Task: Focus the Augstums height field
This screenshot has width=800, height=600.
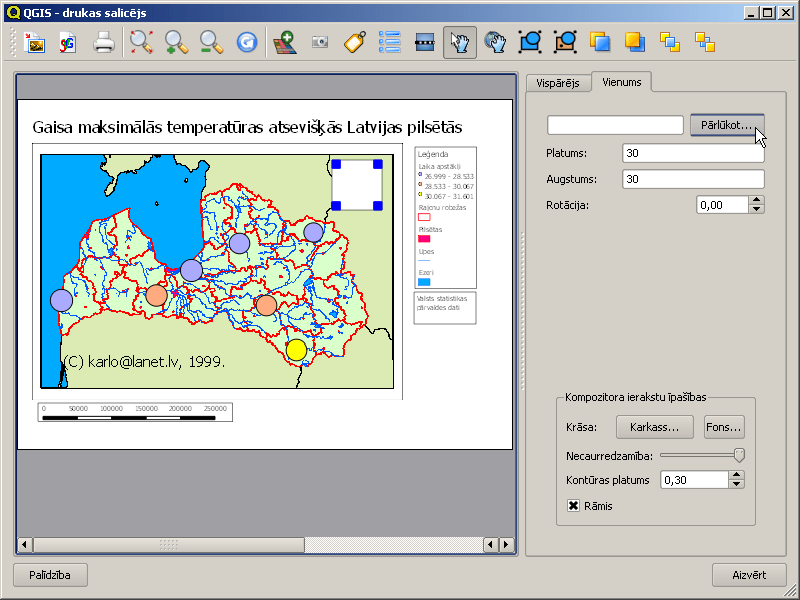Action: [693, 179]
